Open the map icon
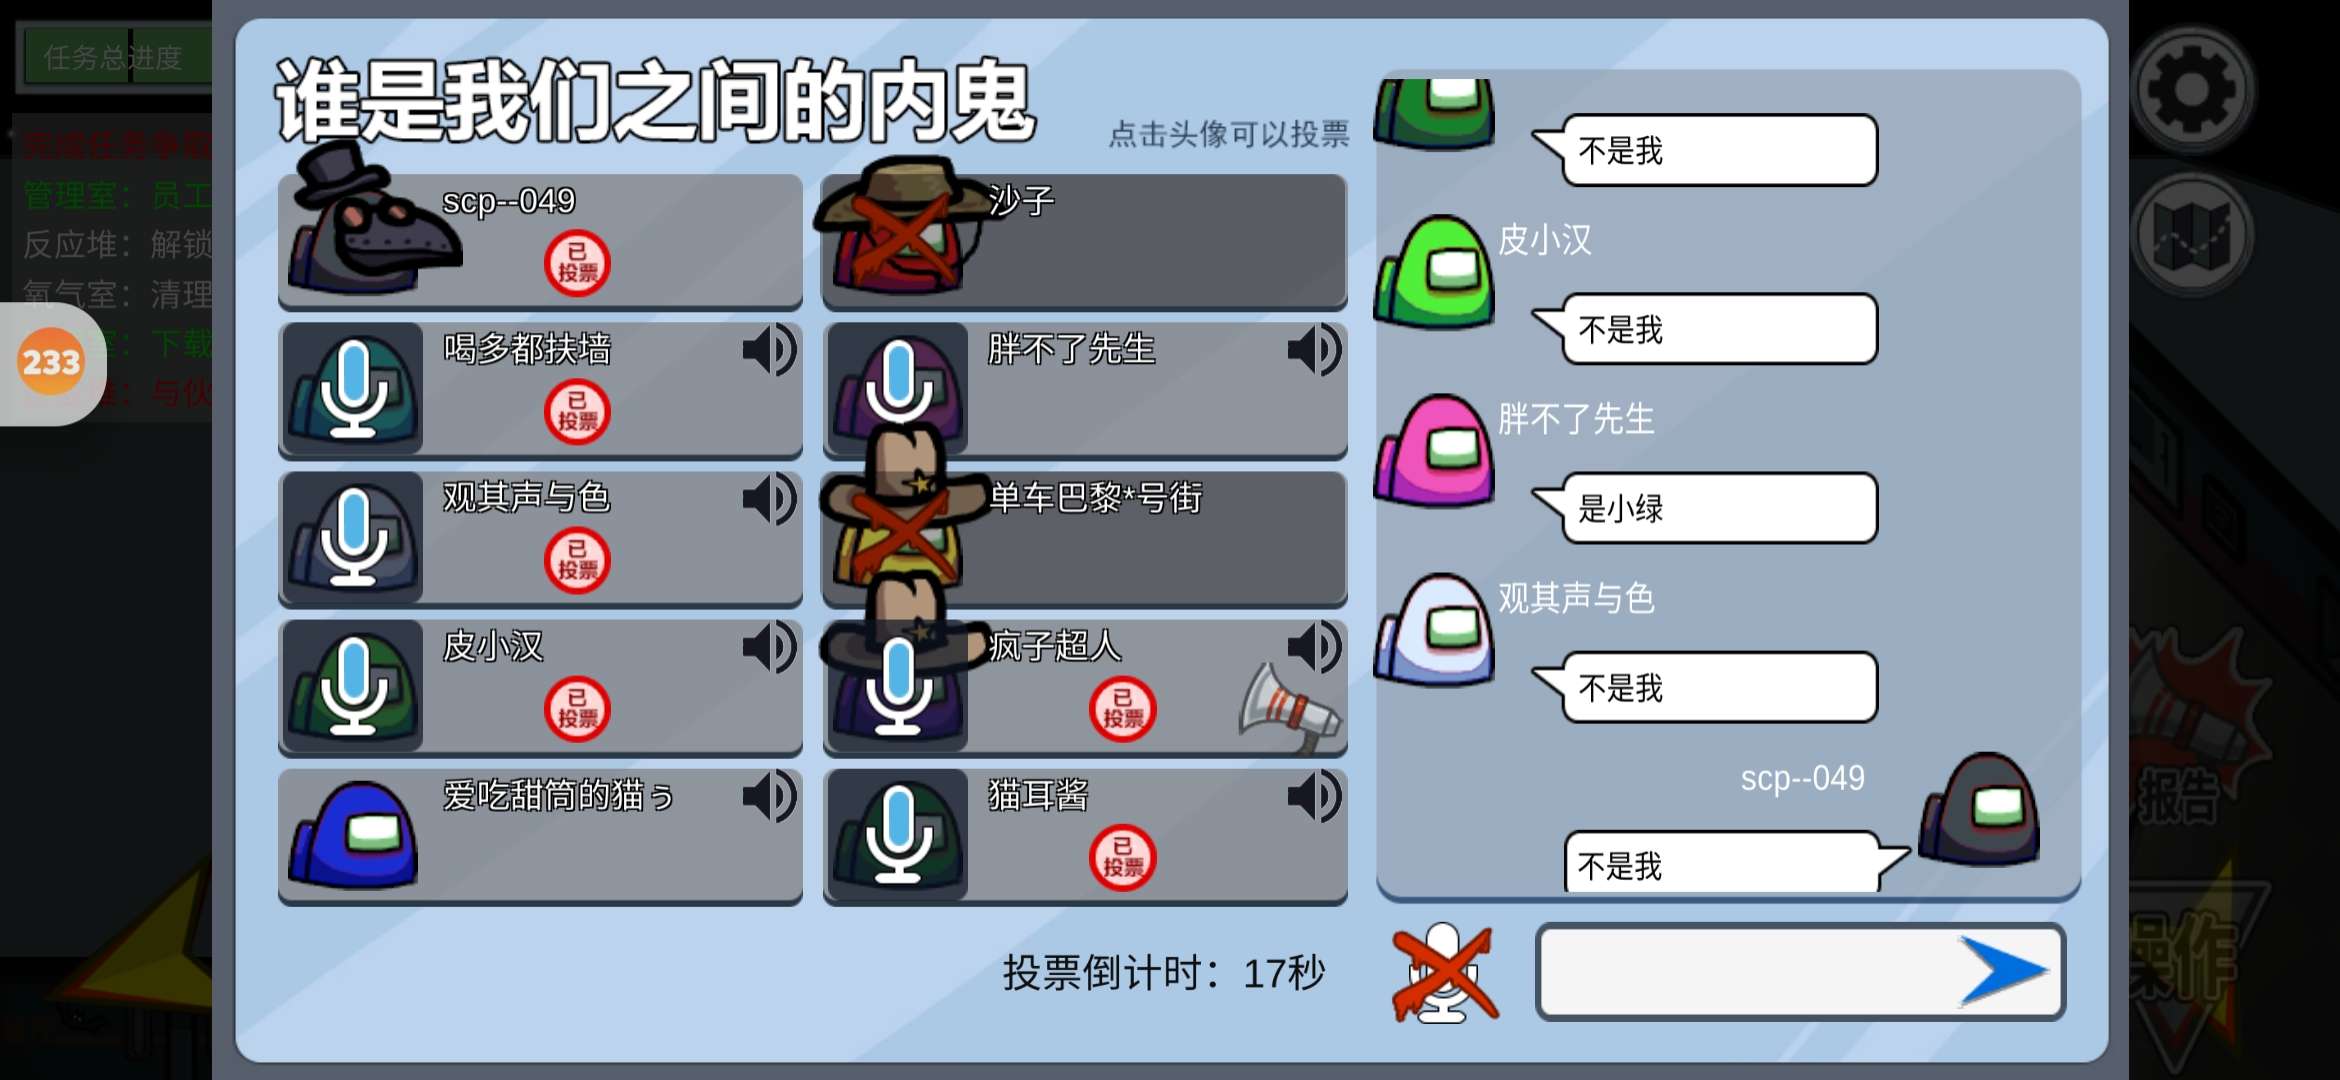2340x1080 pixels. pos(2191,235)
